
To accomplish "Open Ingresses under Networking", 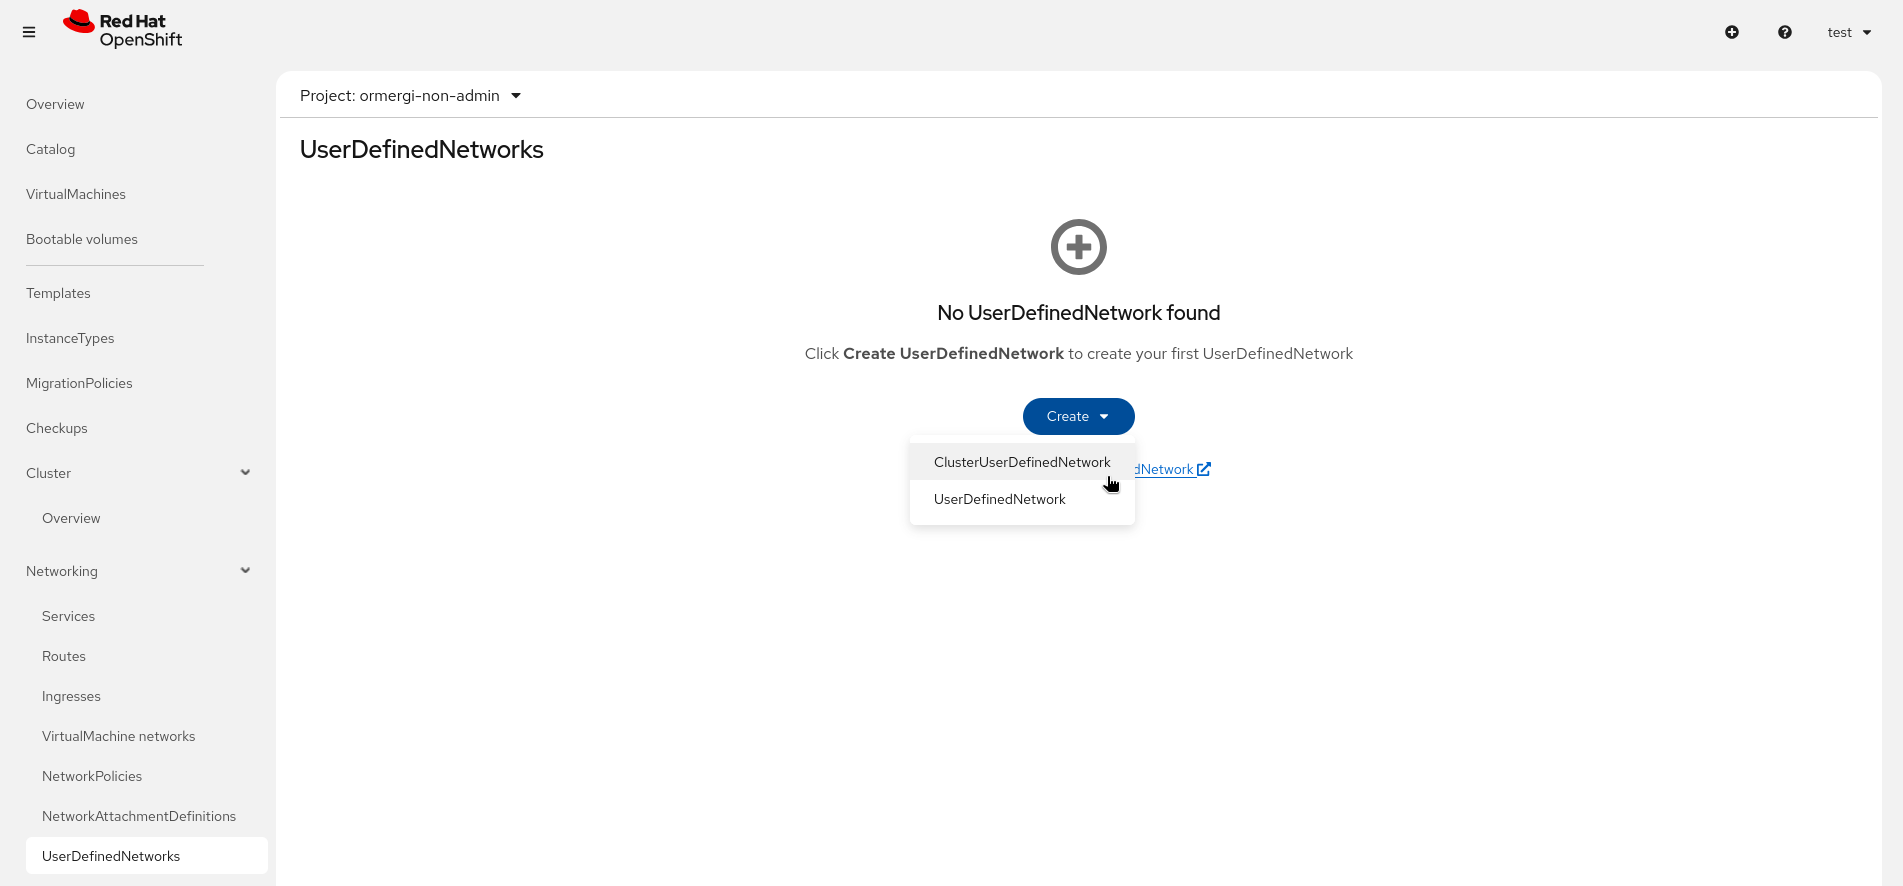I will tap(71, 696).
